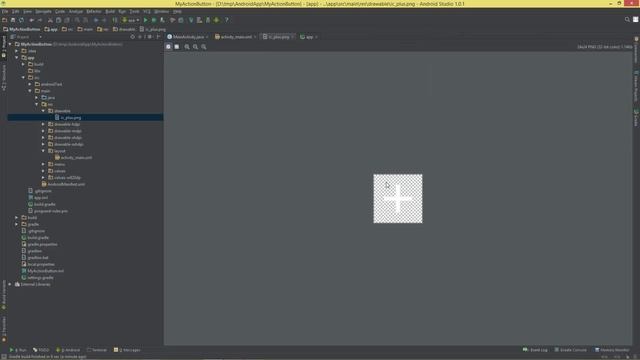The image size is (640, 360).
Task: Open the Edit menu
Action: (x=16, y=11)
